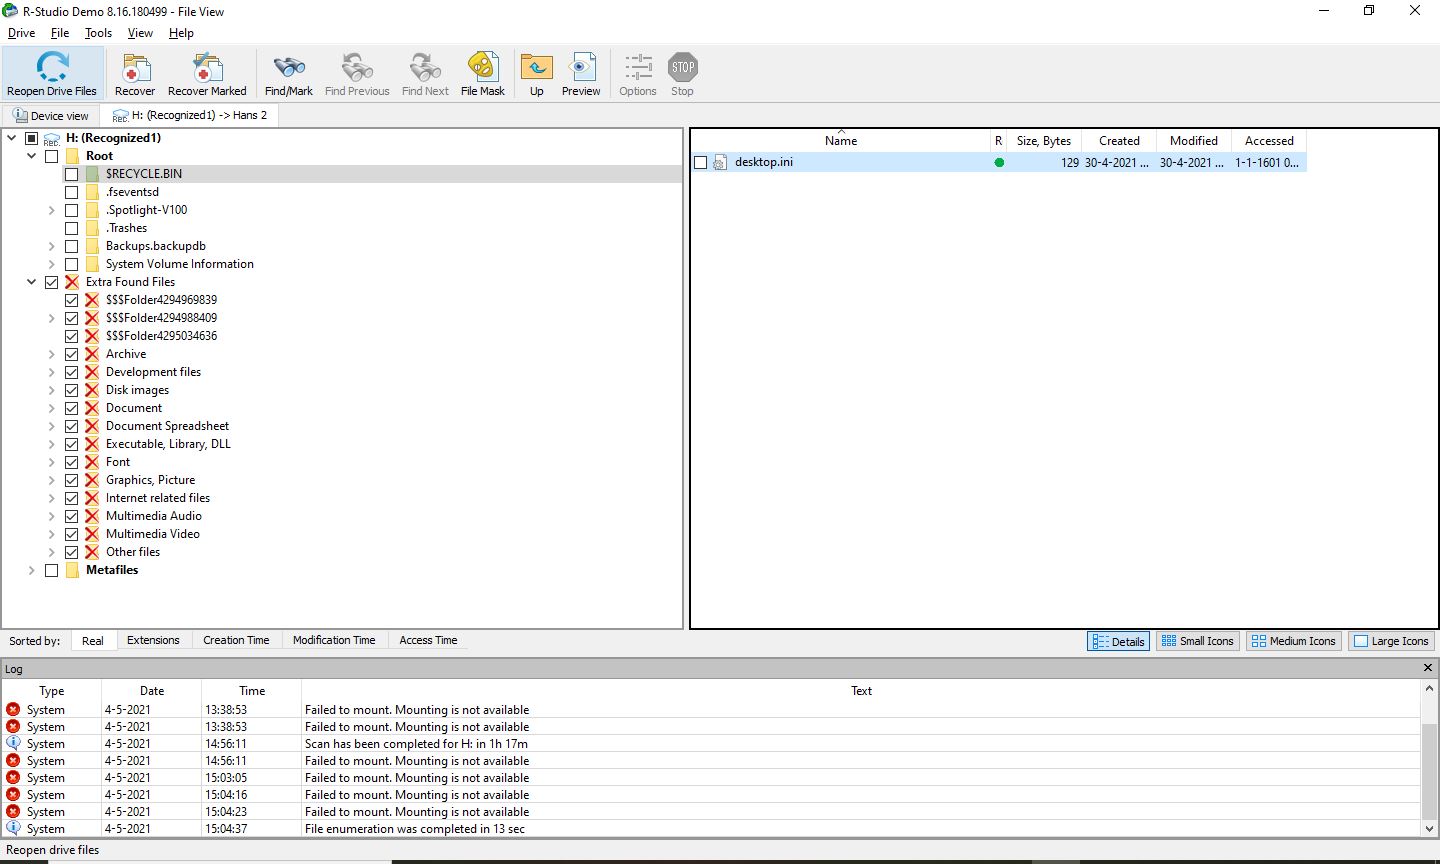Image resolution: width=1440 pixels, height=864 pixels.
Task: Sort by Extensions tab
Action: tap(153, 640)
